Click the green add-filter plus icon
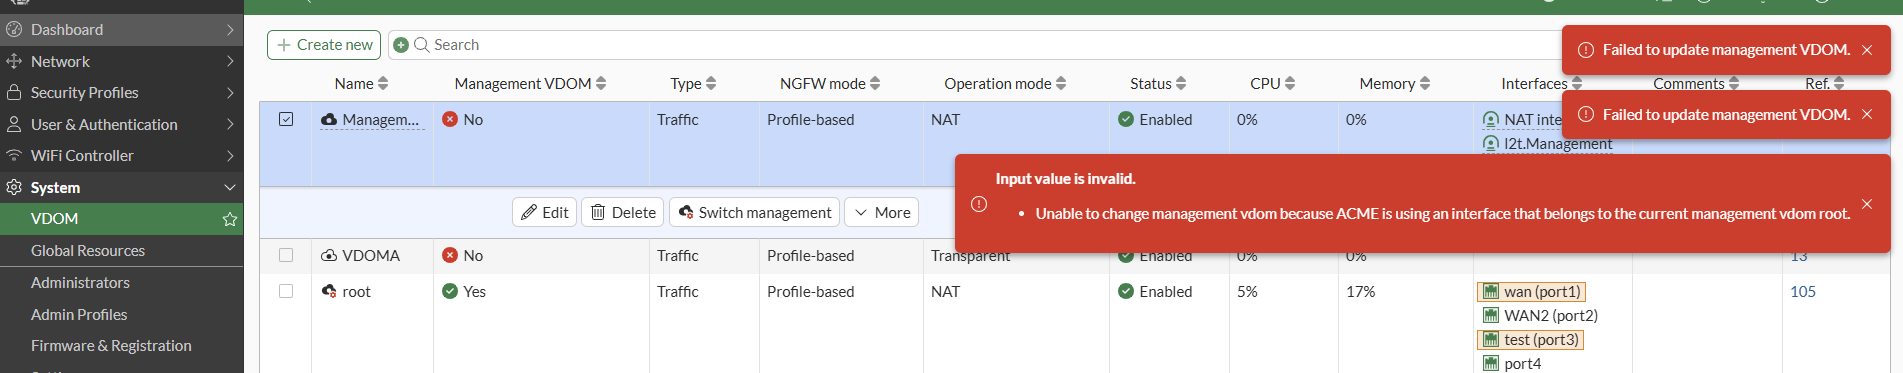The image size is (1903, 373). 401,45
